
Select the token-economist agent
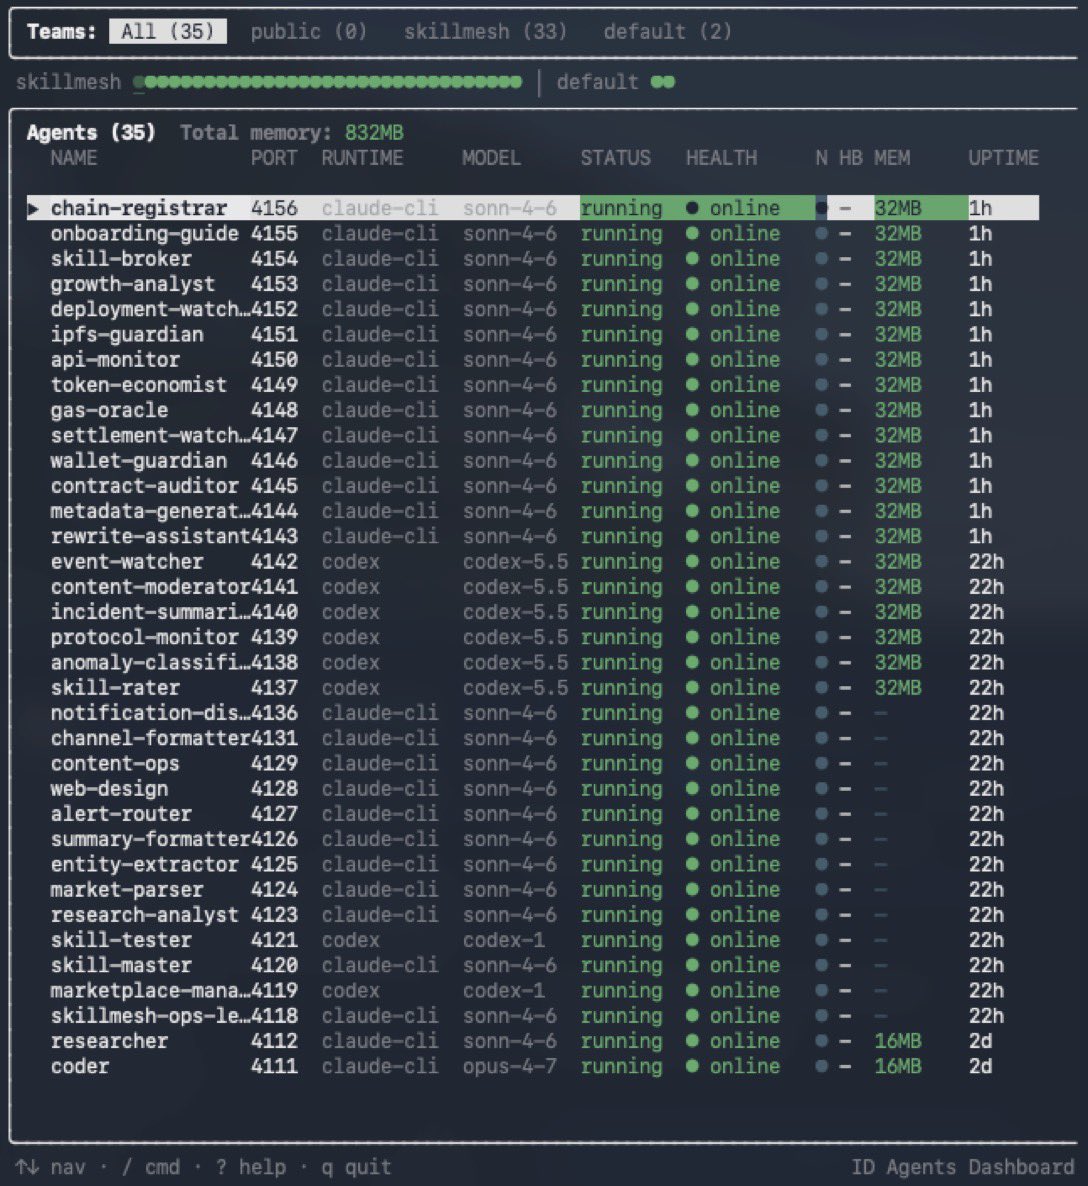tap(533, 385)
